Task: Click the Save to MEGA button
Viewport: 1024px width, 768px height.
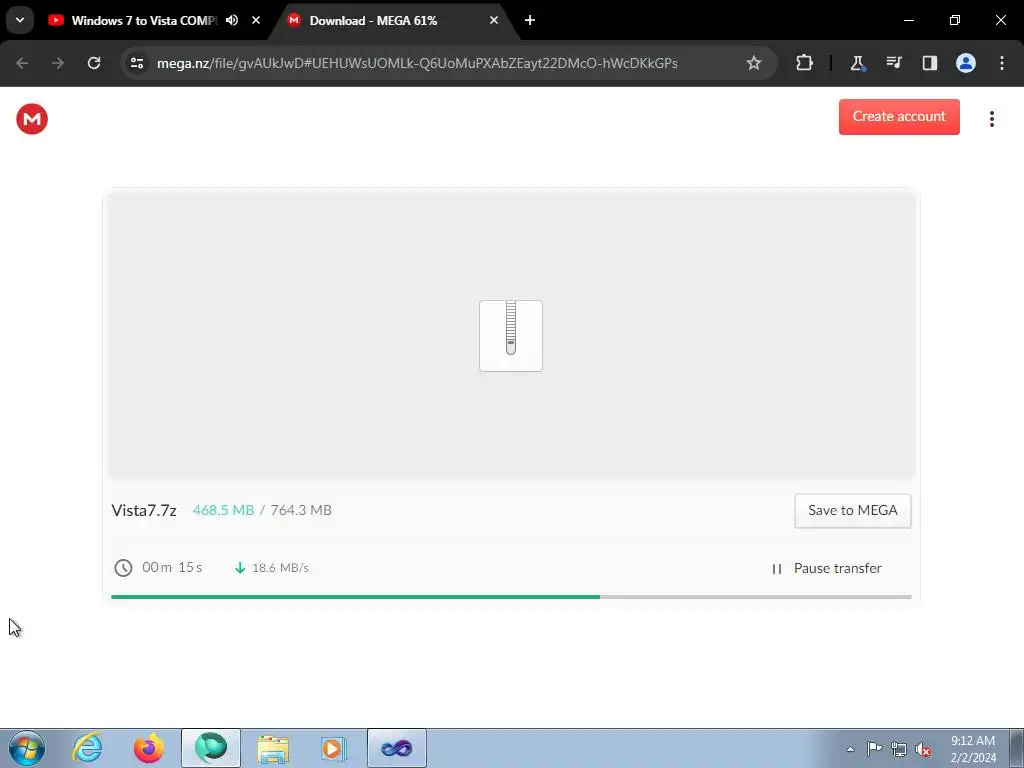Action: (852, 511)
